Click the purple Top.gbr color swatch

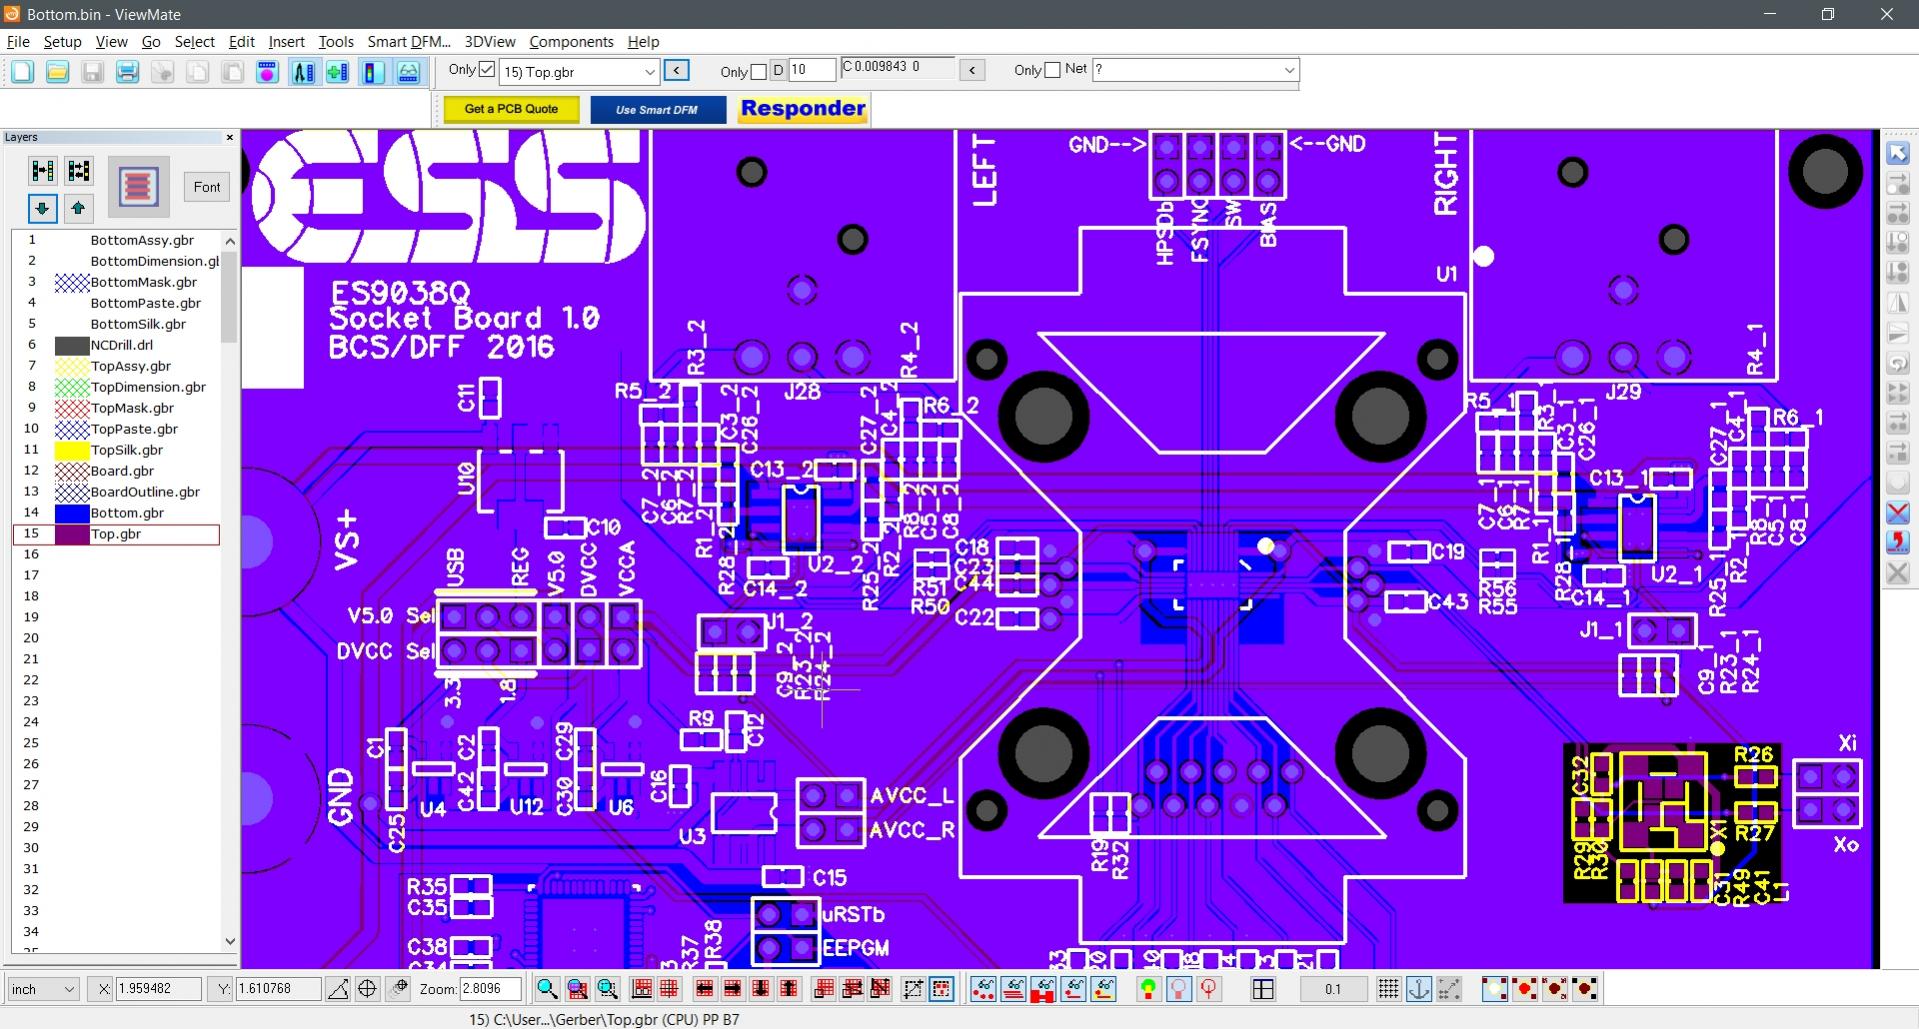tap(72, 534)
